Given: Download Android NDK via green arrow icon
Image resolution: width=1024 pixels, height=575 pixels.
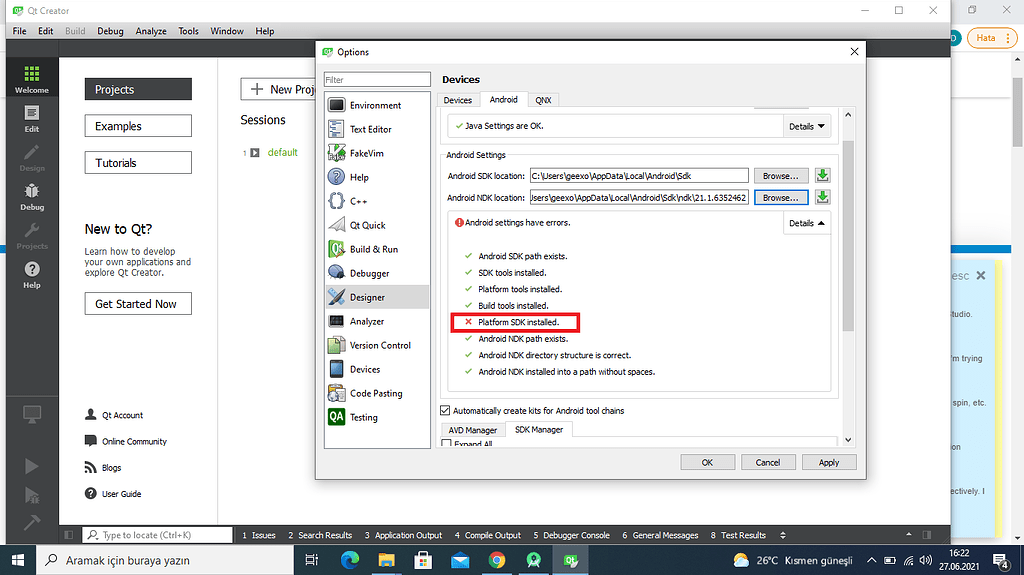Looking at the screenshot, I should click(822, 197).
